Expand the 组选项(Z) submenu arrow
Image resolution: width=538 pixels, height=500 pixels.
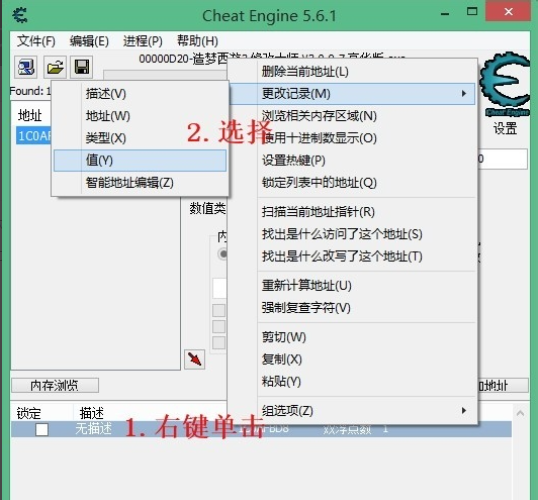coord(464,410)
